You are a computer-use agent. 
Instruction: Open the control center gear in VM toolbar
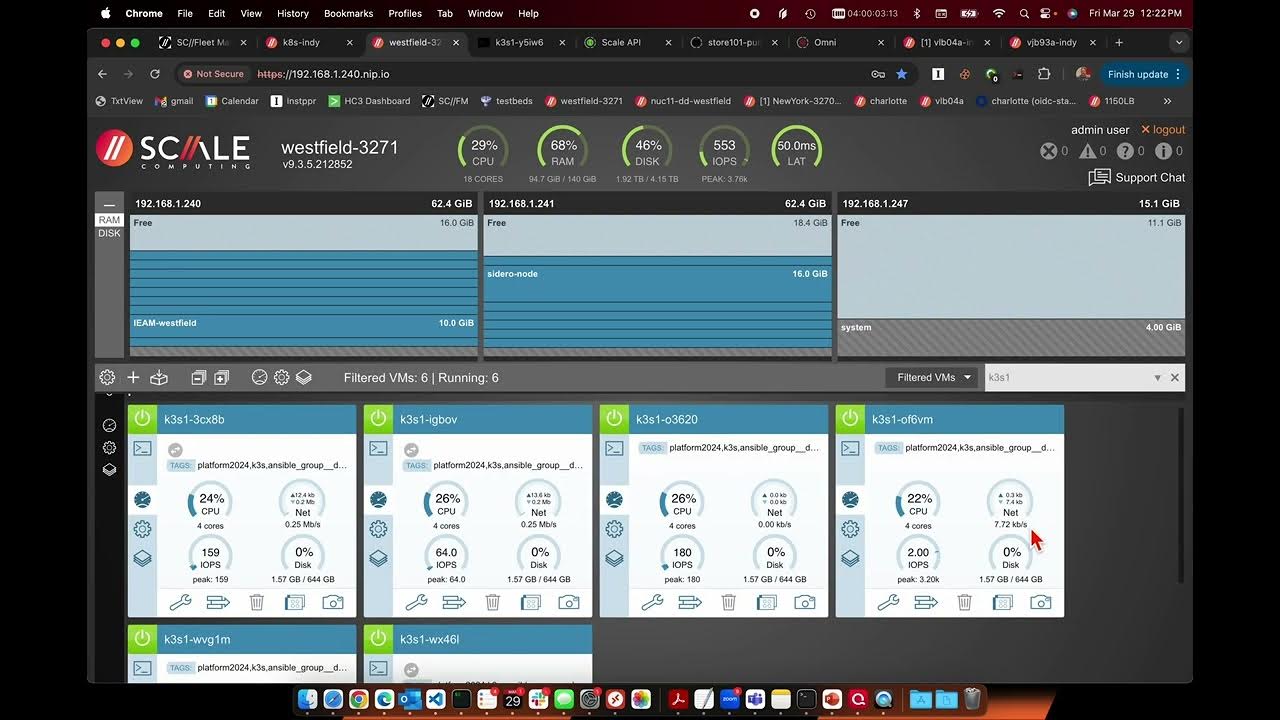[x=107, y=377]
